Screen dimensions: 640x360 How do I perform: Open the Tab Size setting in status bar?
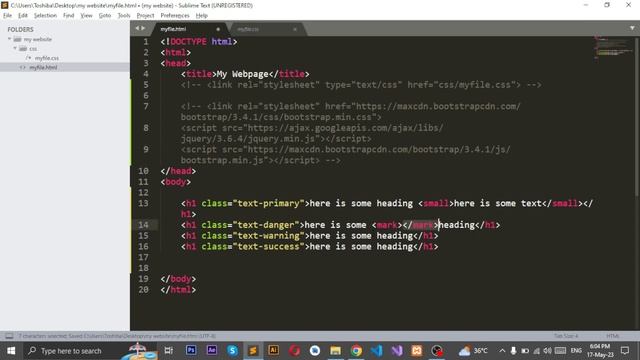pyautogui.click(x=566, y=336)
